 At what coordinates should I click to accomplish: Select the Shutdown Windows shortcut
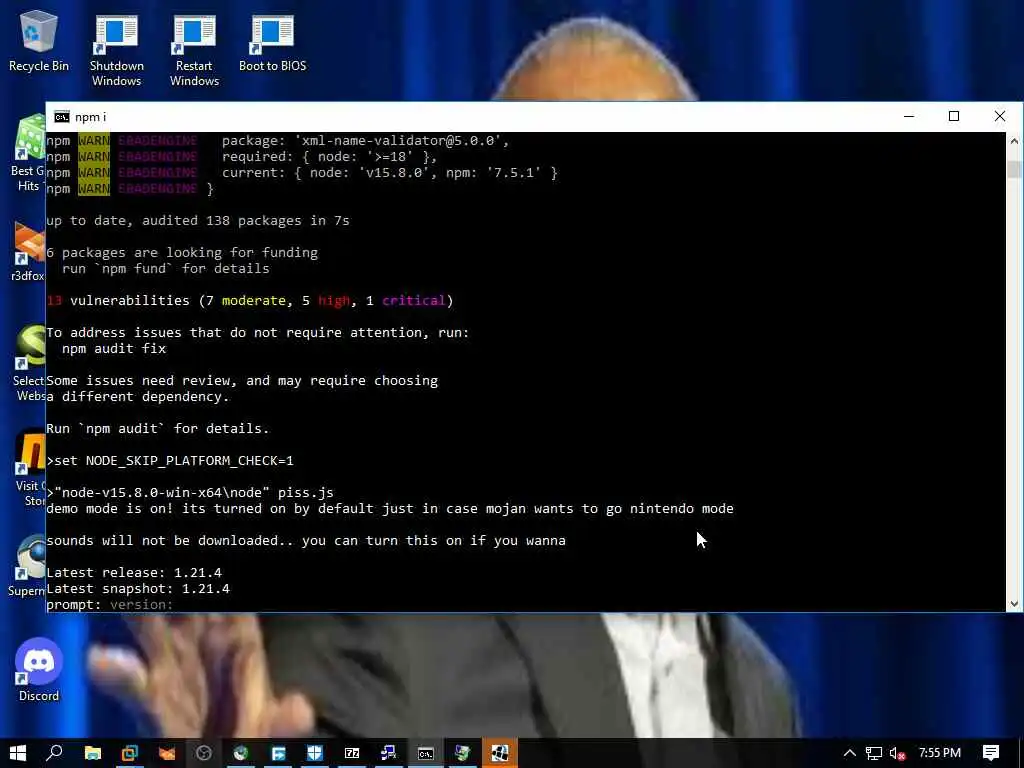(116, 50)
